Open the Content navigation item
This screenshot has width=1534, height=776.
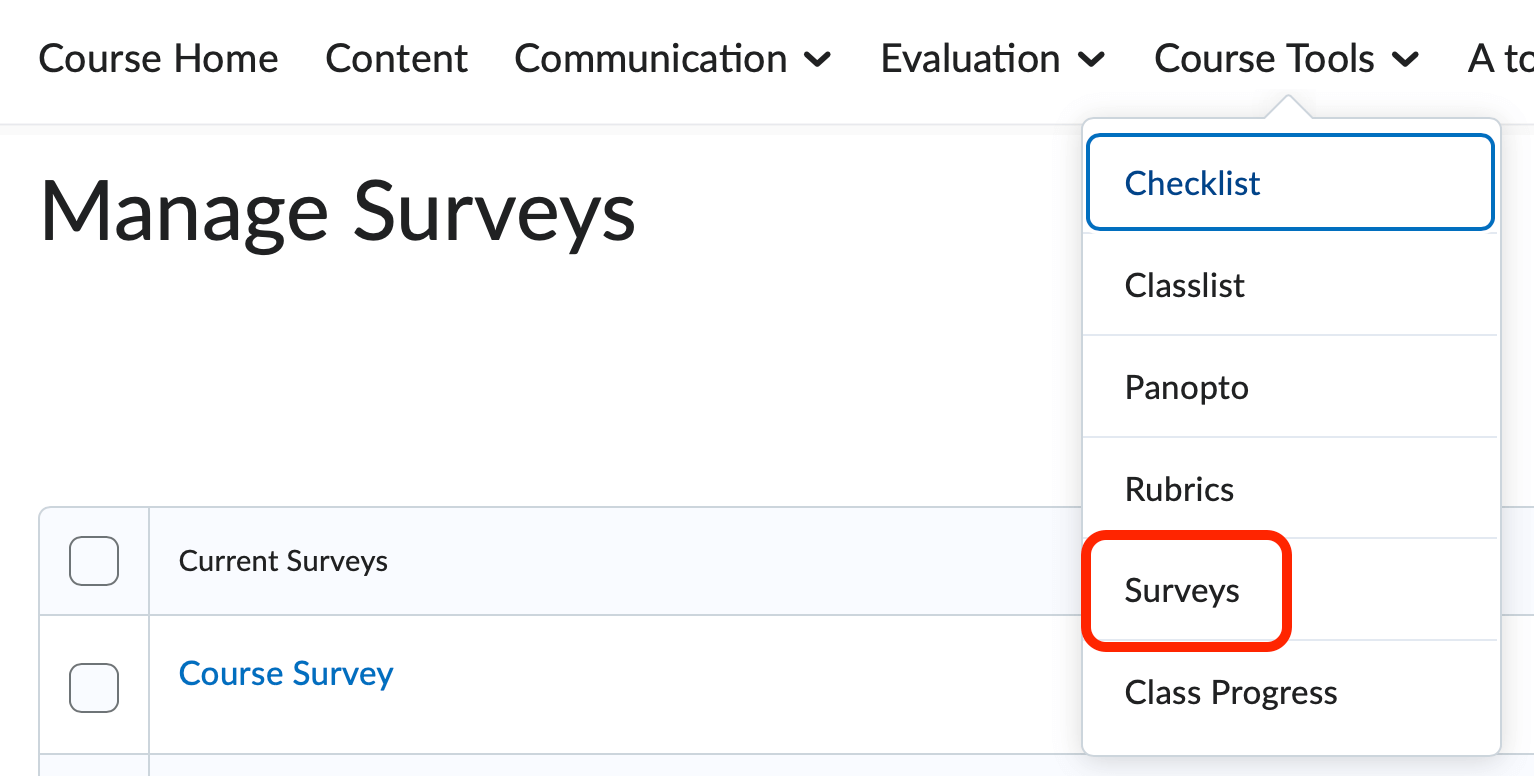coord(396,59)
